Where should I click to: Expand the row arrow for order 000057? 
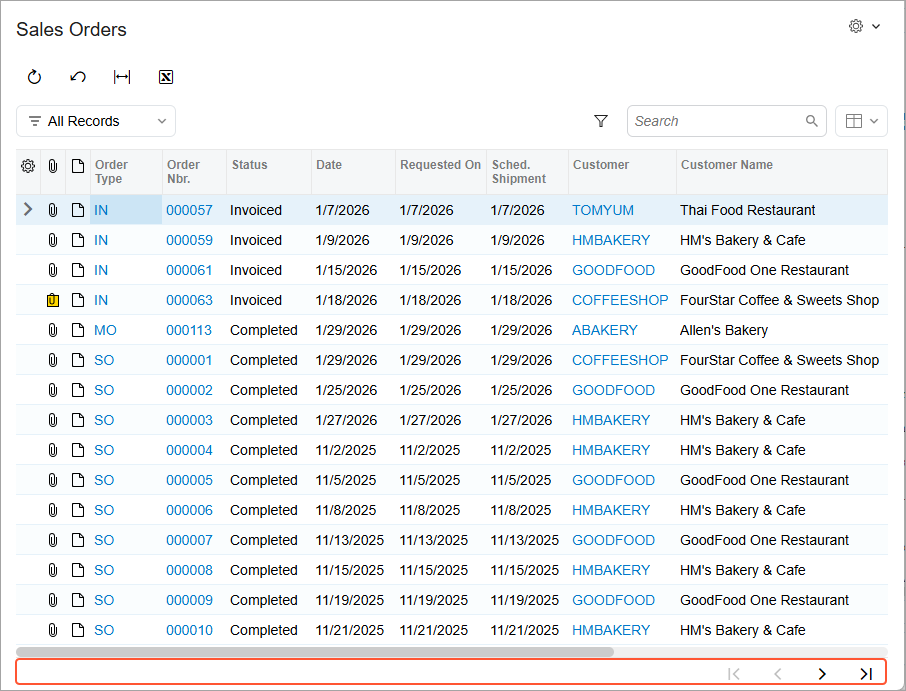[x=28, y=209]
